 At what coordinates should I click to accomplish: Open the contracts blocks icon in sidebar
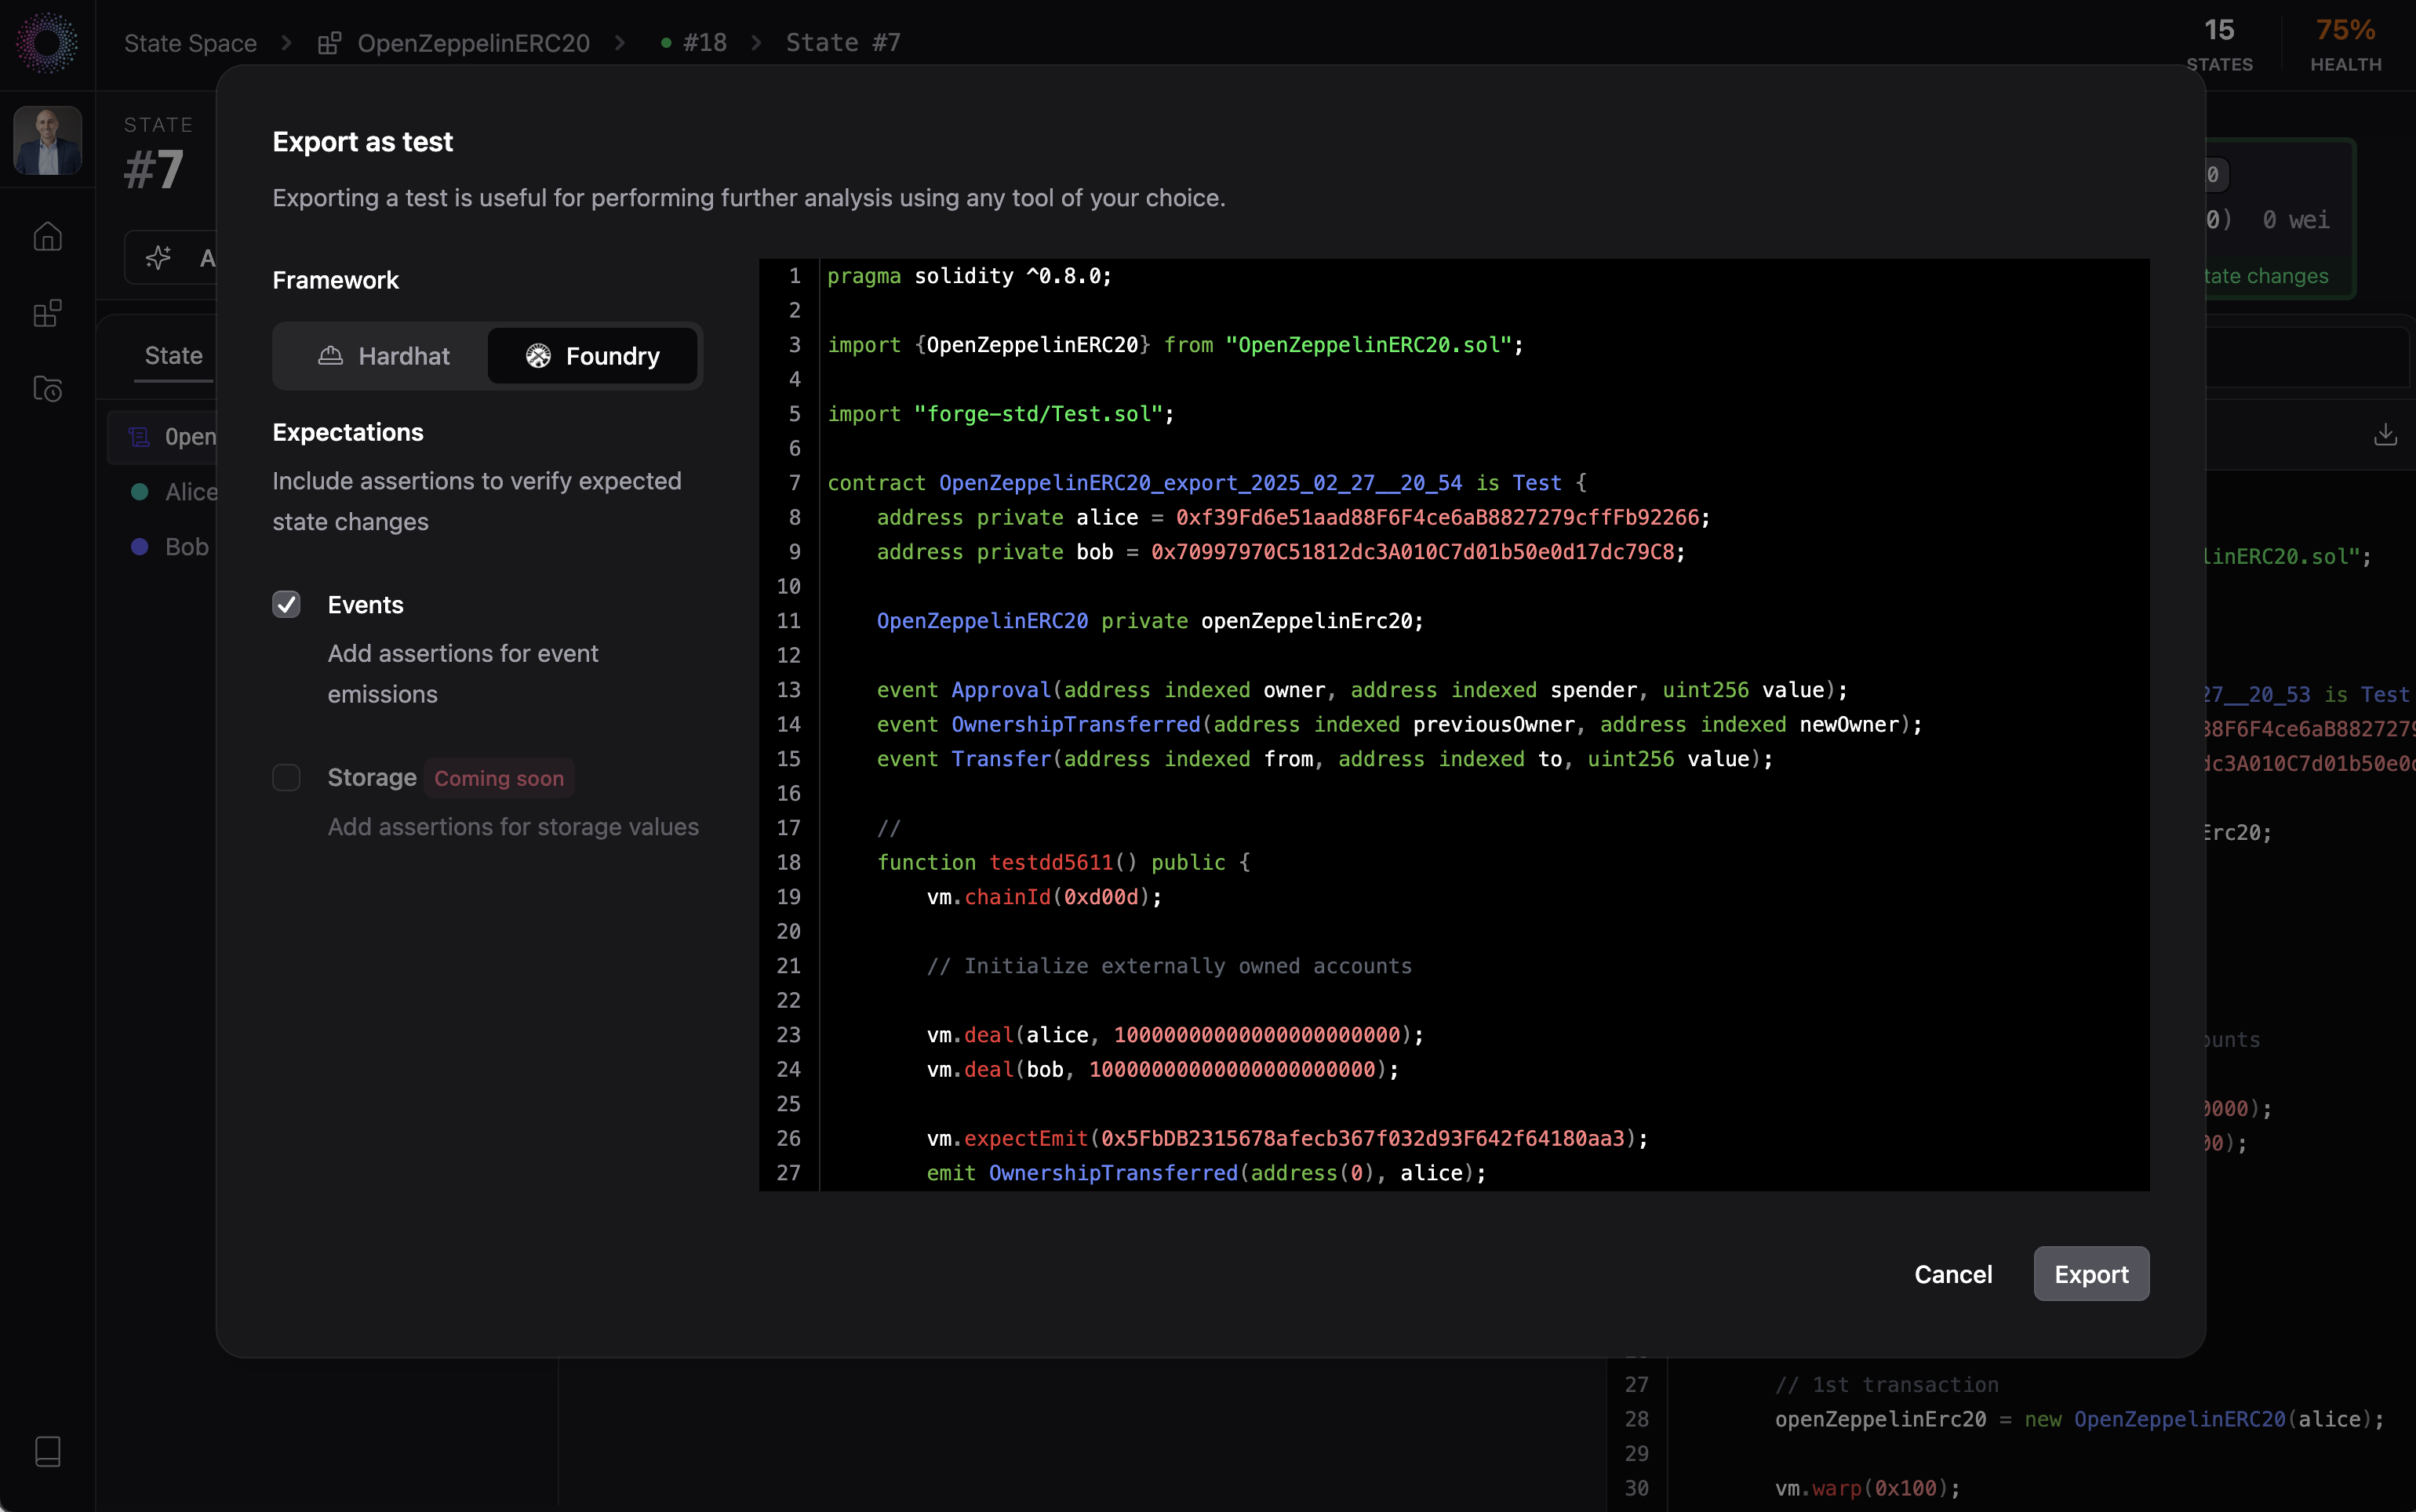pyautogui.click(x=47, y=313)
